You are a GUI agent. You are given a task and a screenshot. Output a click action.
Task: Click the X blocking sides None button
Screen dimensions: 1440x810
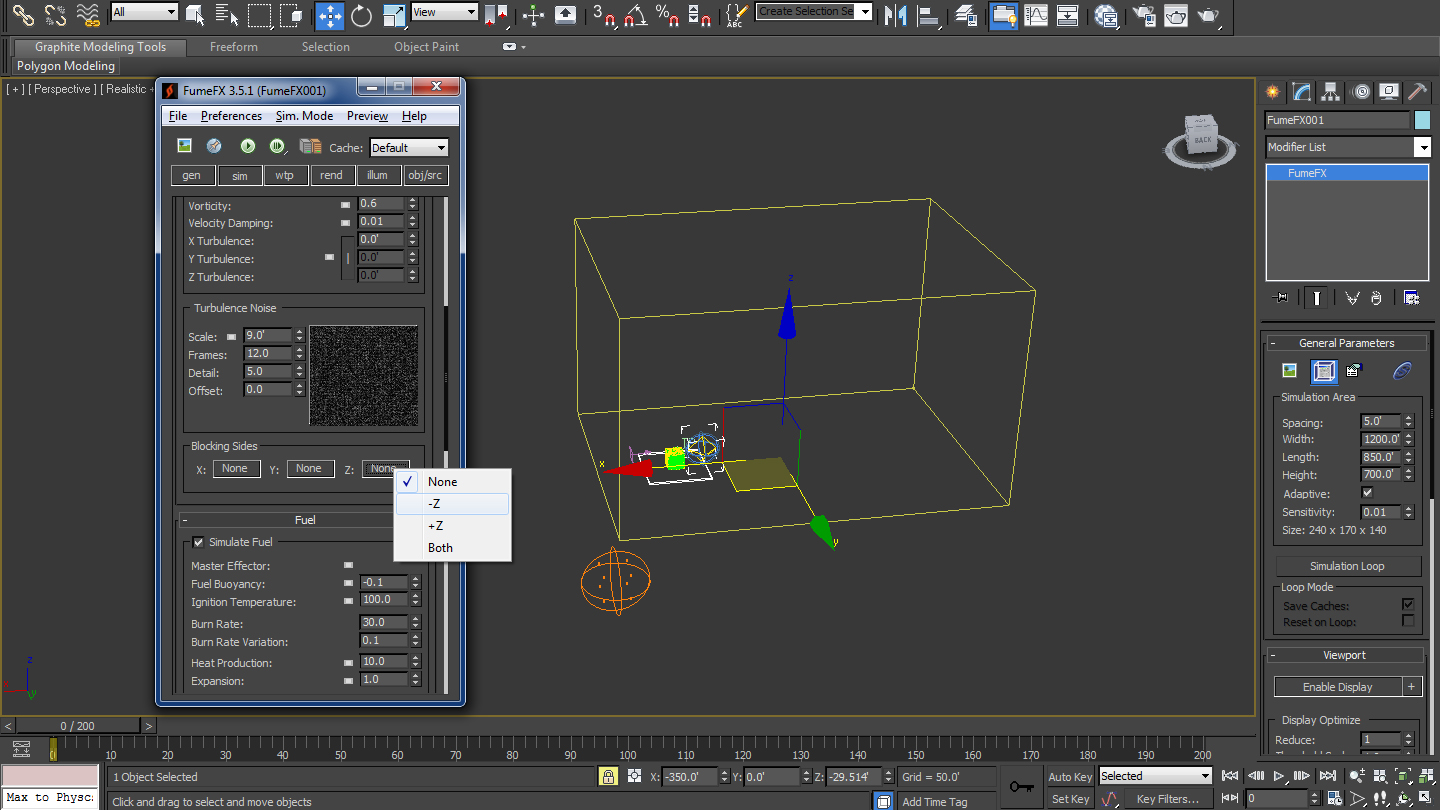coord(235,469)
